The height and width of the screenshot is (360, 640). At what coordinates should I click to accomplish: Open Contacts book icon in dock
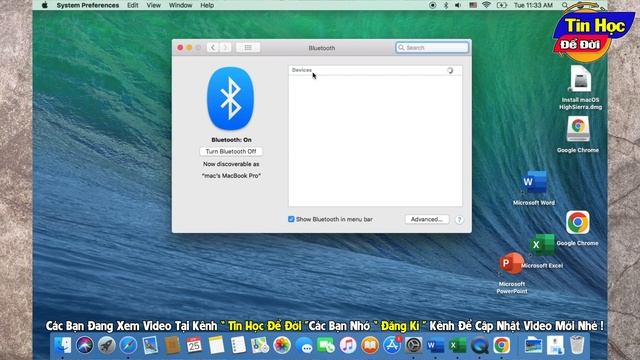click(172, 345)
